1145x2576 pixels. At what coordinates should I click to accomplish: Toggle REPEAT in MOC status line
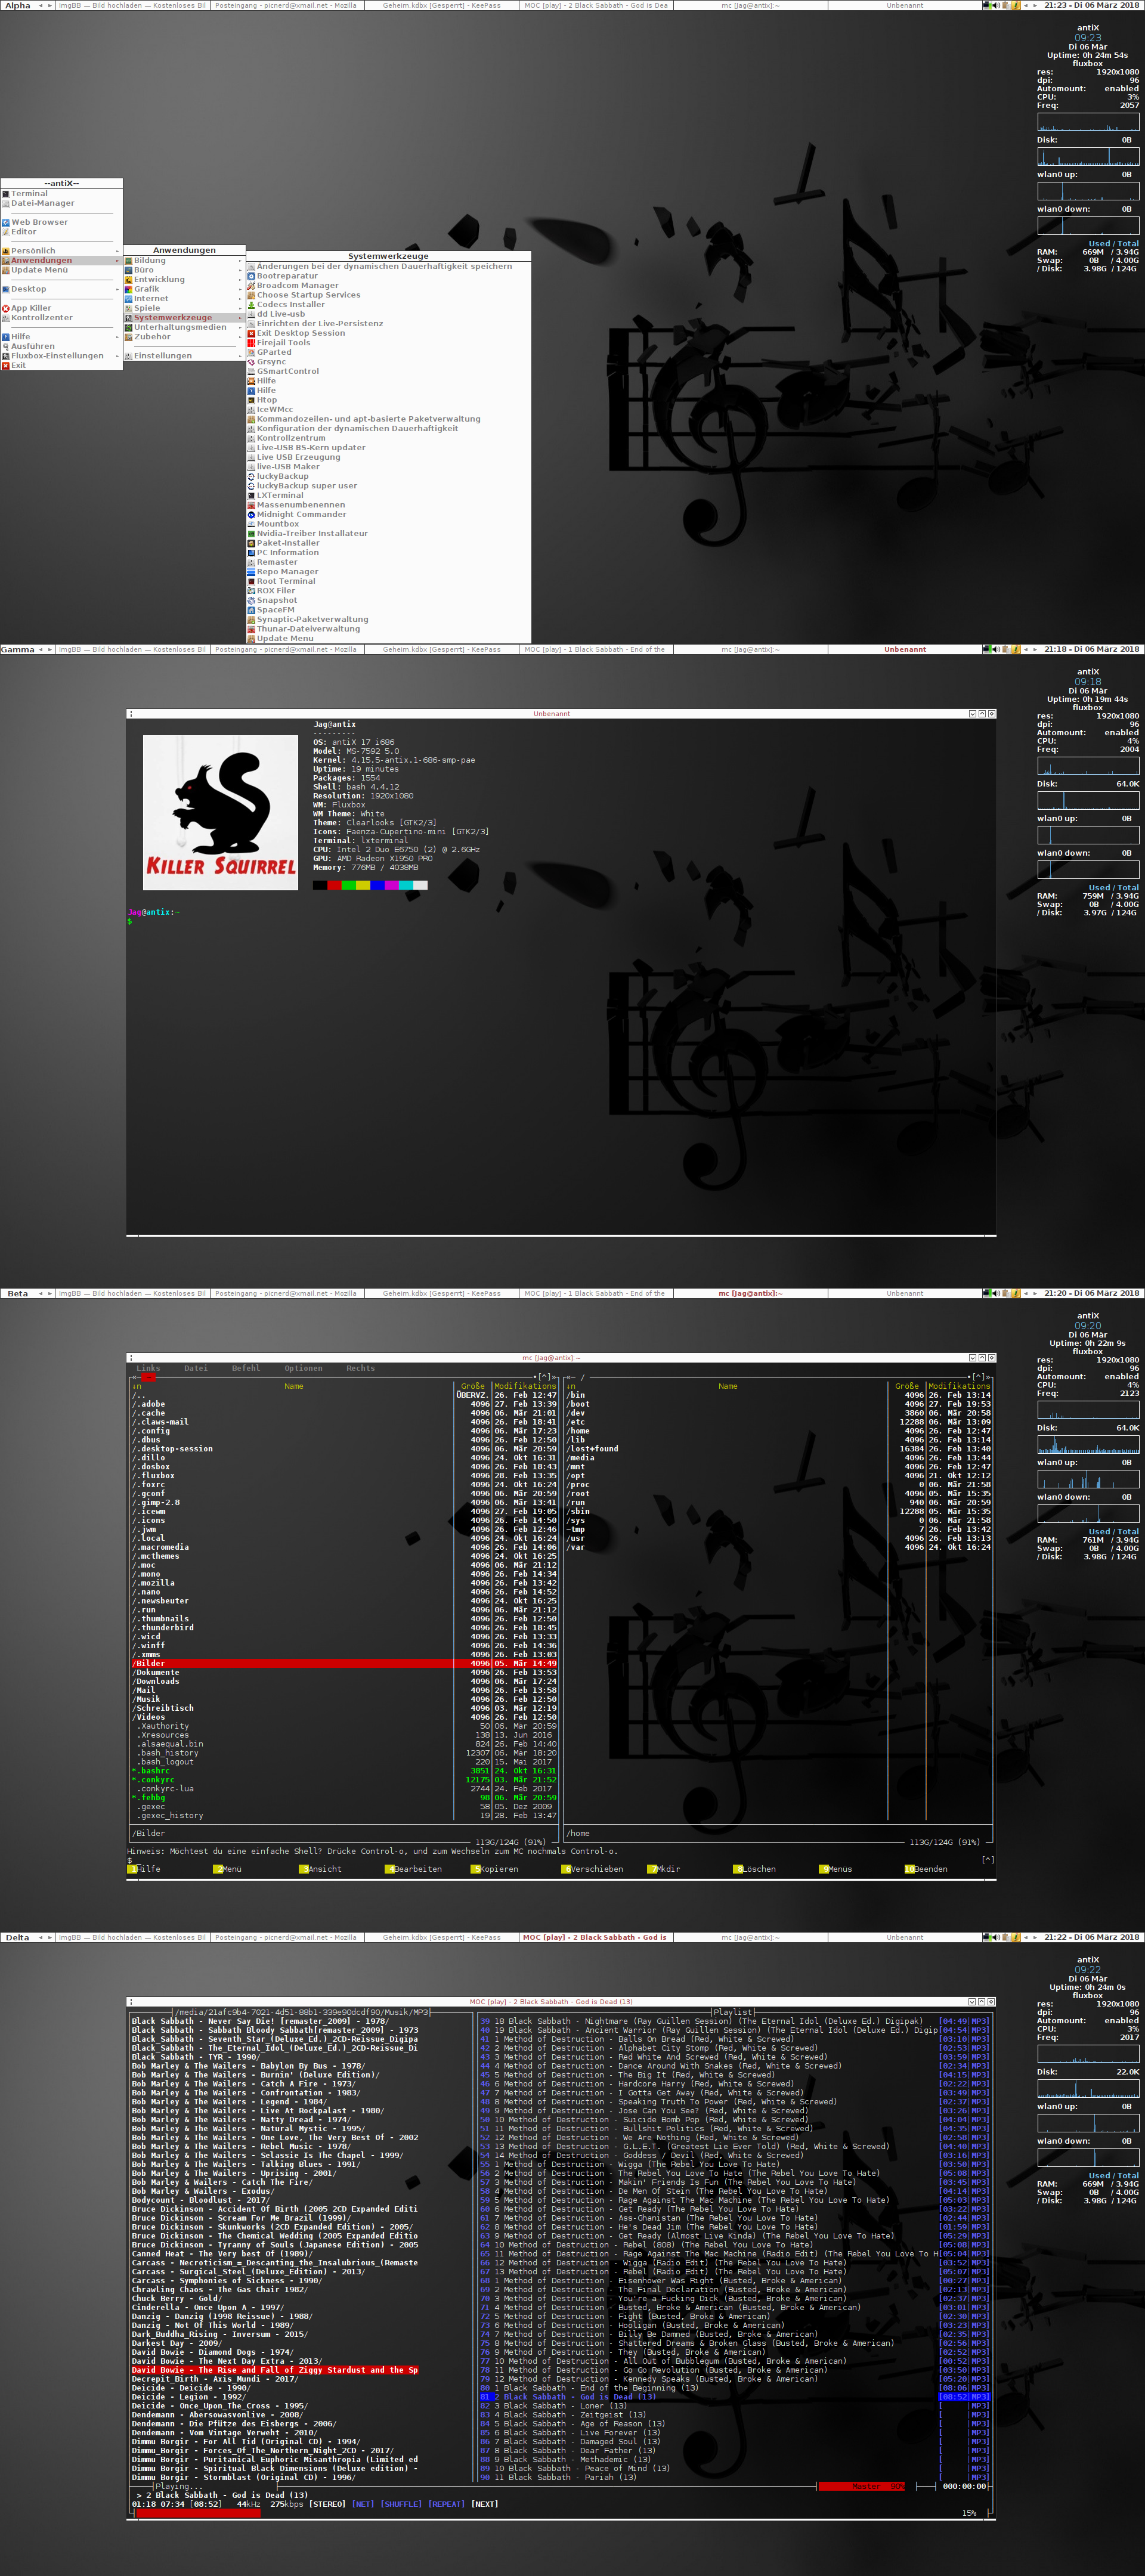click(x=446, y=2504)
